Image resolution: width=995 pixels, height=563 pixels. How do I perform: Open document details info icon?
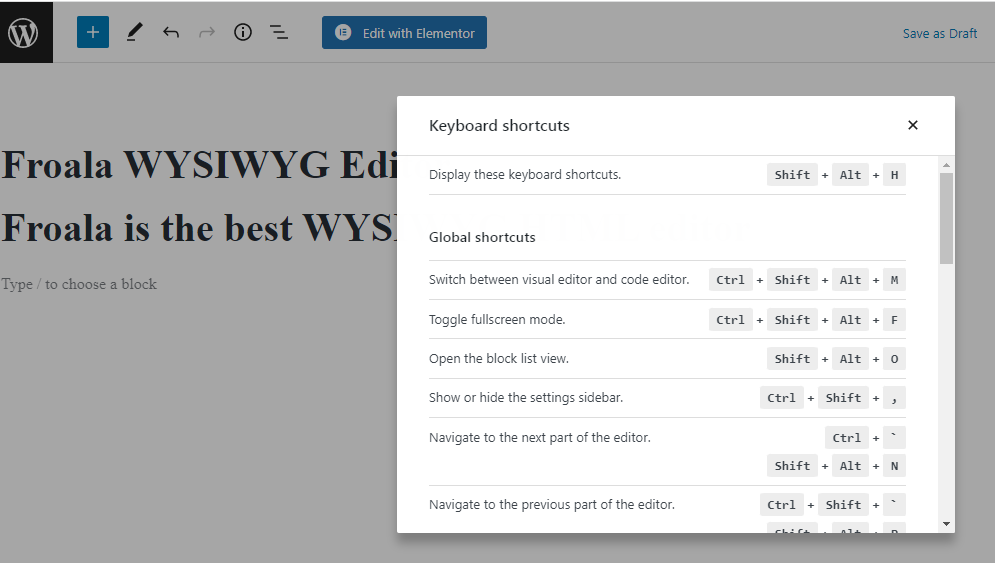click(x=243, y=32)
